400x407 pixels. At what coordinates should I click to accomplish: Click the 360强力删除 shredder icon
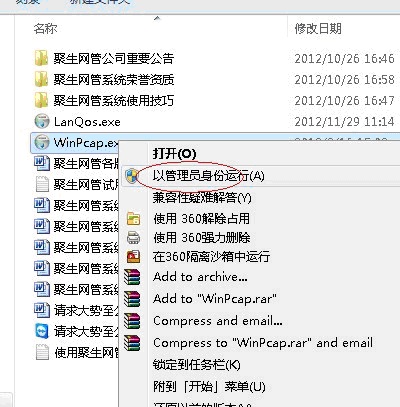133,238
